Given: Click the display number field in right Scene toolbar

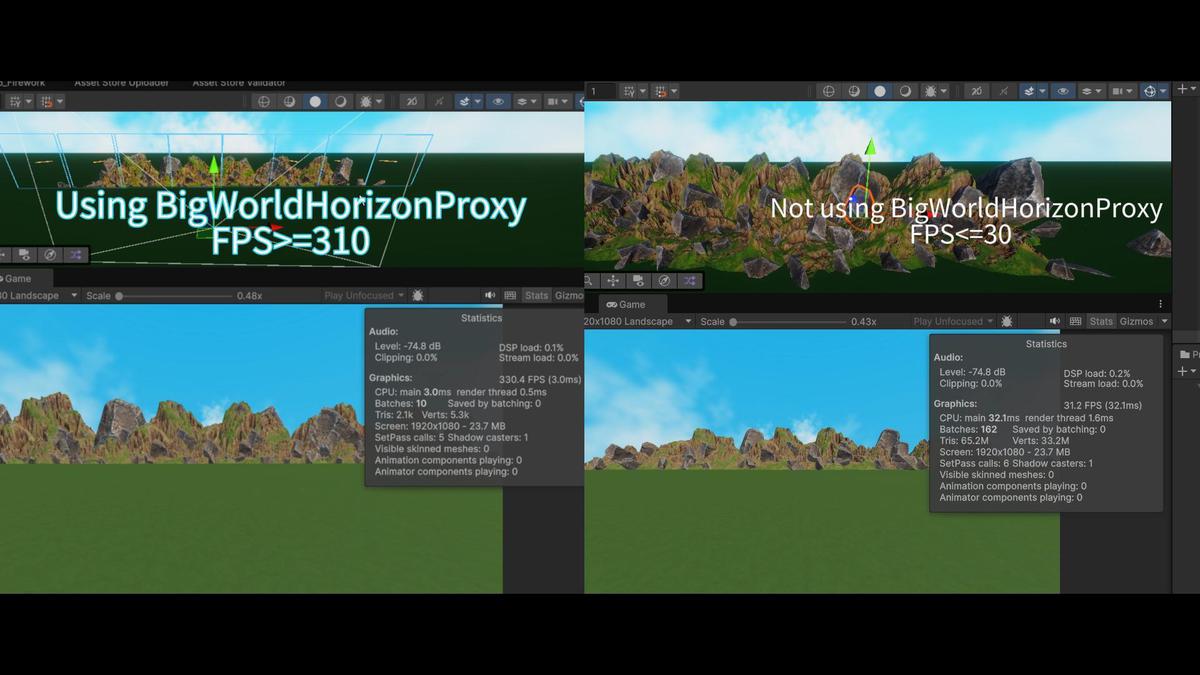Looking at the screenshot, I should click(x=600, y=90).
